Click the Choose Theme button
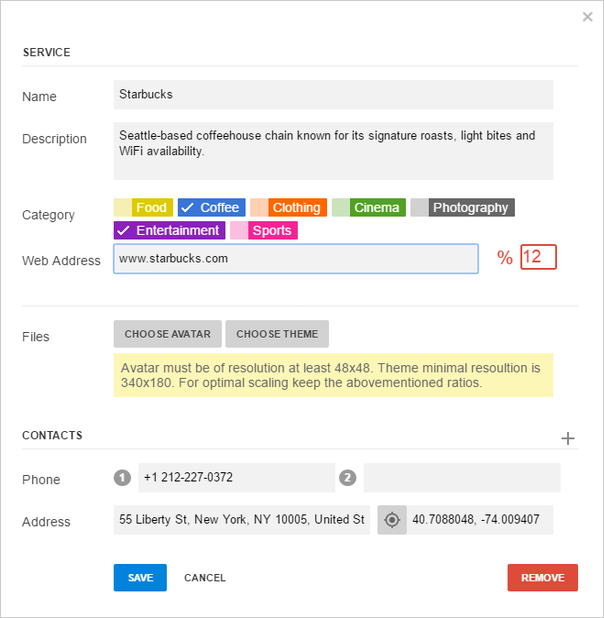Image resolution: width=604 pixels, height=618 pixels. coord(277,334)
